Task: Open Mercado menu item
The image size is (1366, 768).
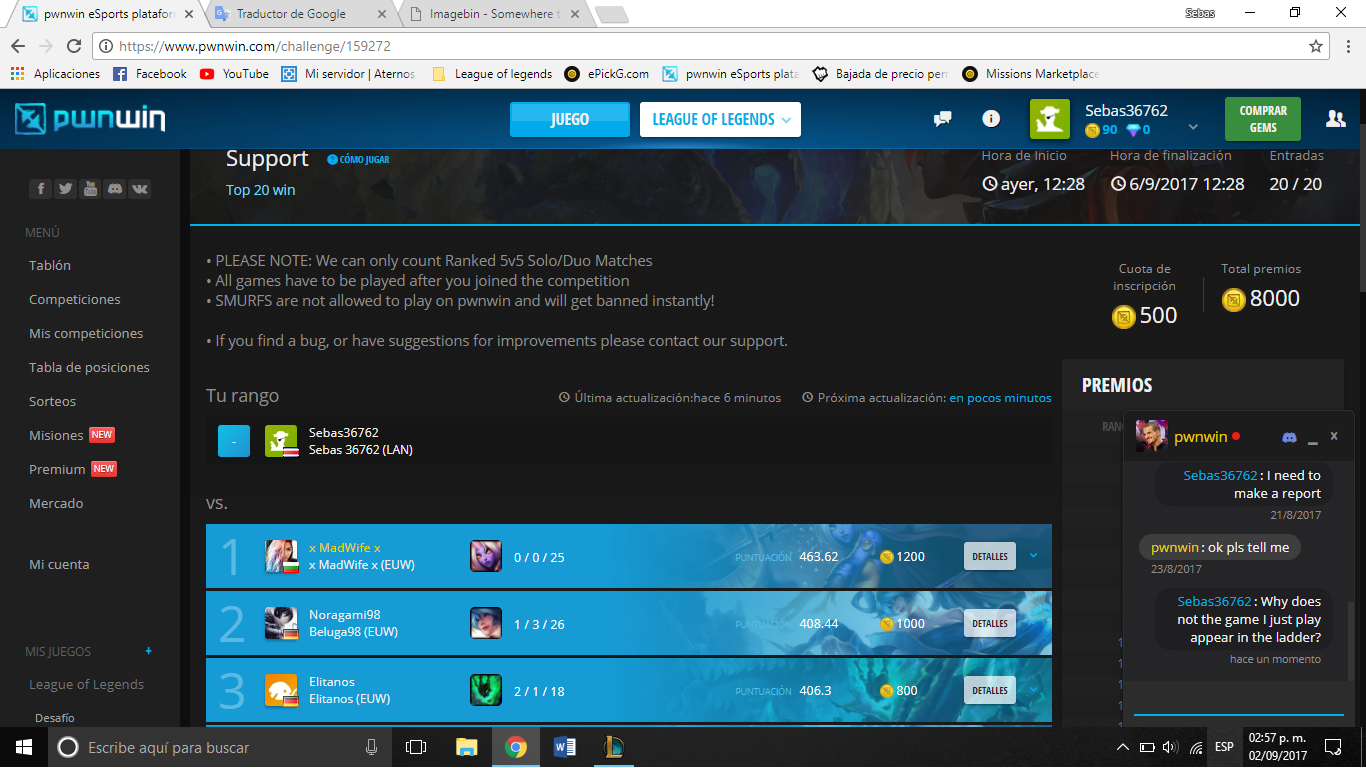Action: point(56,503)
